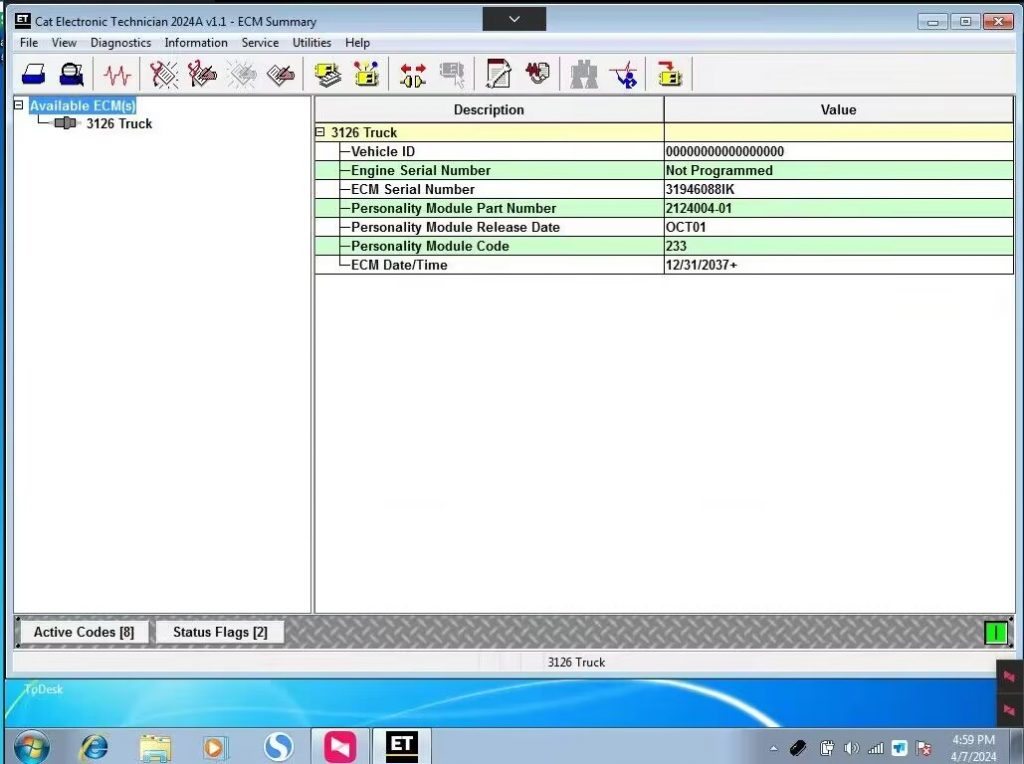The image size is (1024, 764).
Task: Click the Status Flags [2] button
Action: [x=220, y=632]
